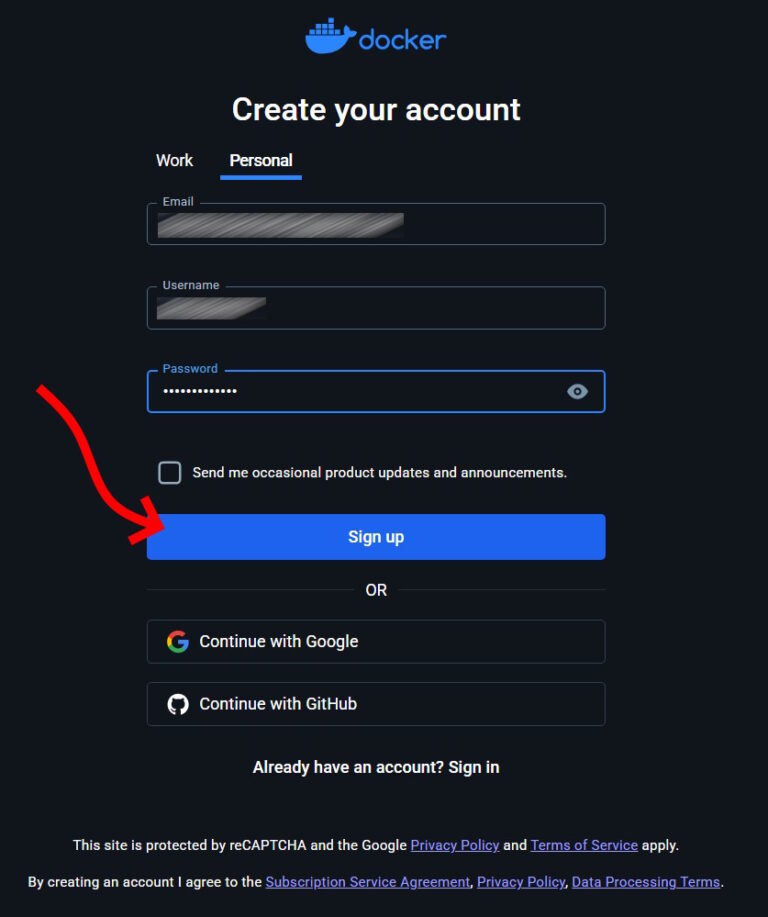This screenshot has width=768, height=917.
Task: Switch to the Work tab
Action: coord(174,160)
